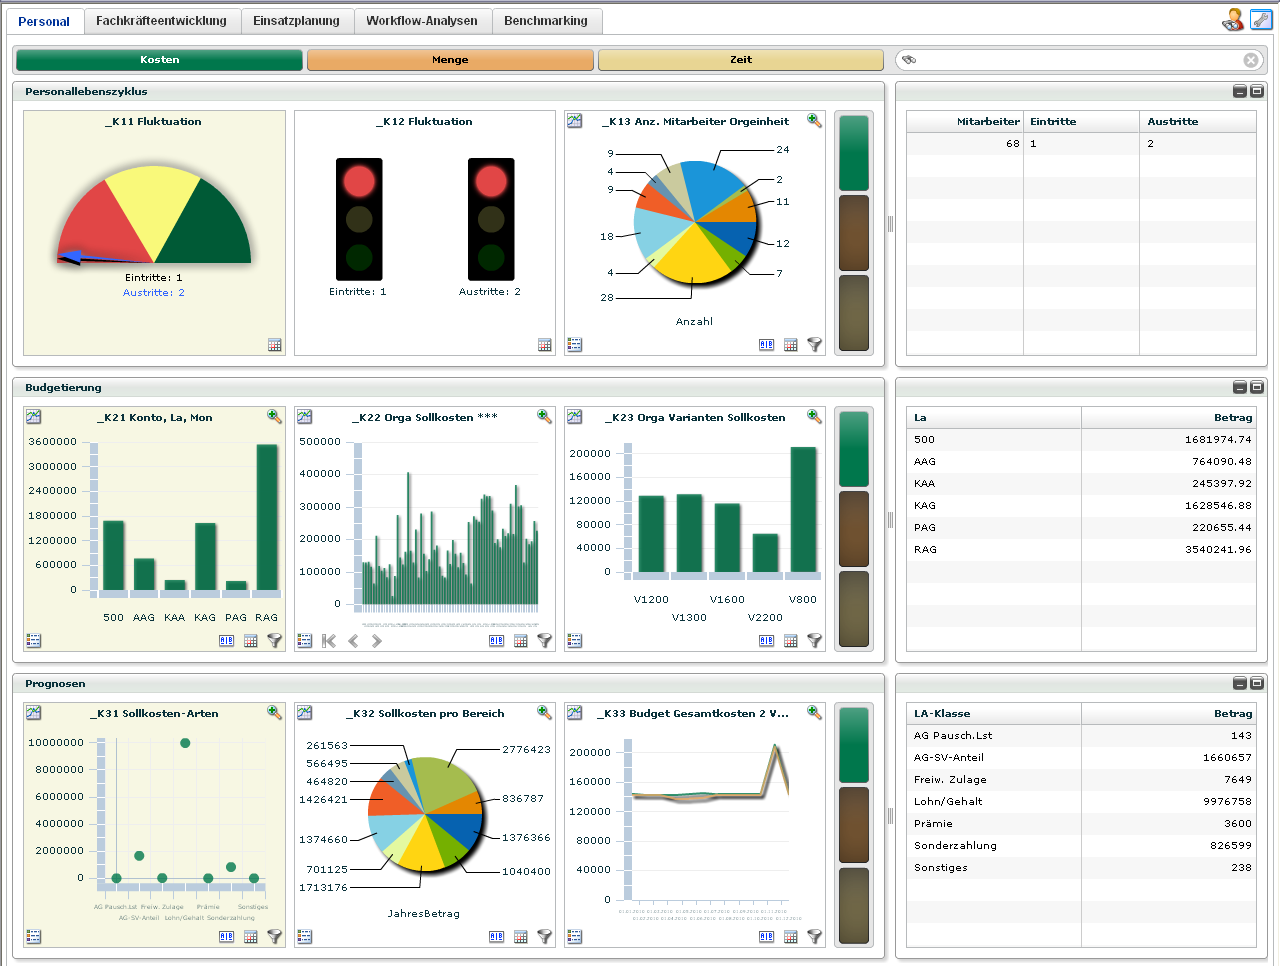Select the Kosten view
This screenshot has height=966, width=1280.
coord(159,60)
